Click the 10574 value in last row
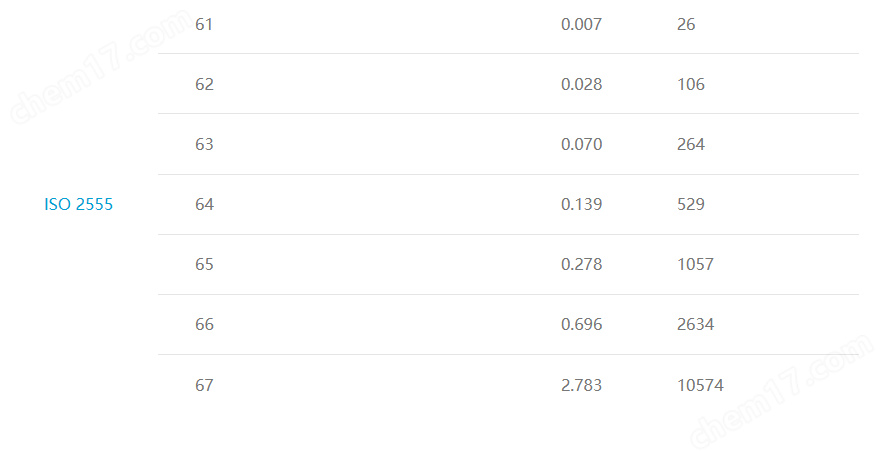 (x=700, y=385)
